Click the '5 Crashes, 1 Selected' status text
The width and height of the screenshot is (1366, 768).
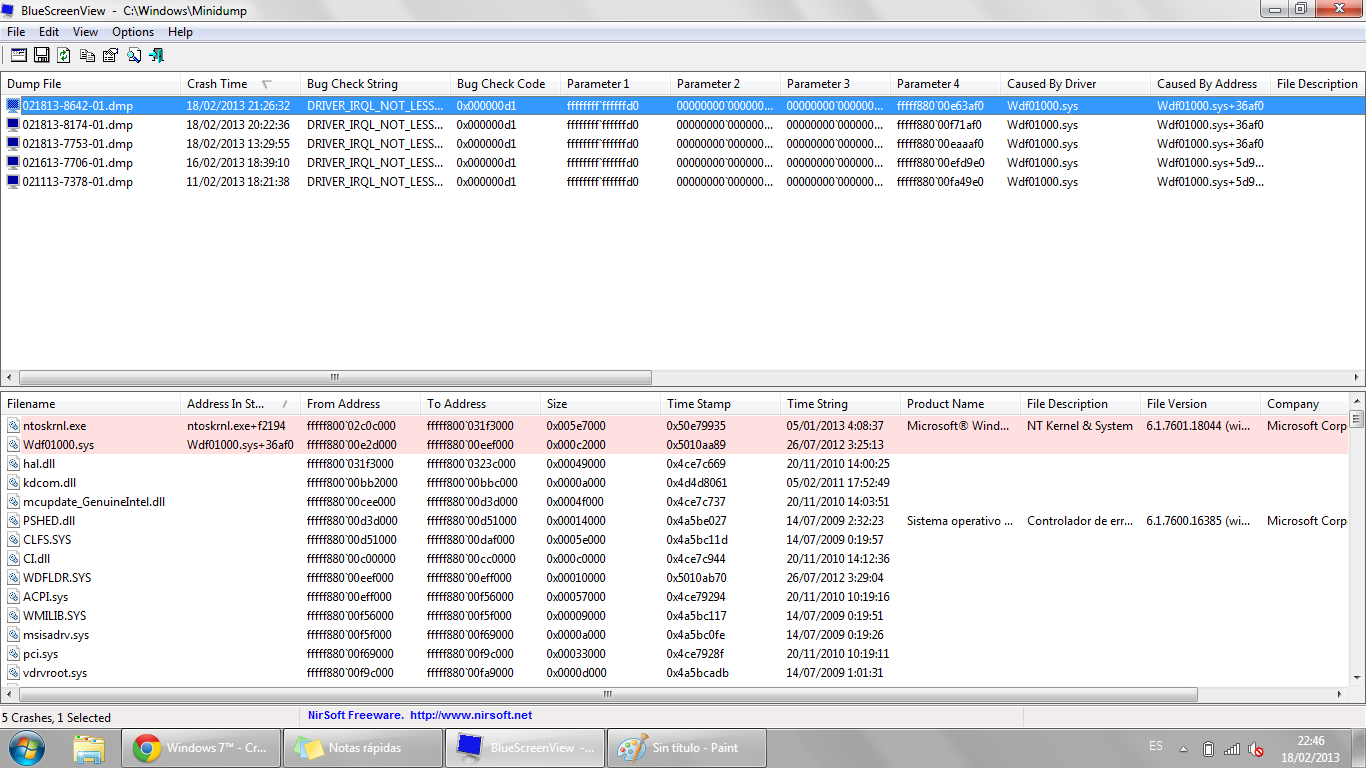coord(57,717)
